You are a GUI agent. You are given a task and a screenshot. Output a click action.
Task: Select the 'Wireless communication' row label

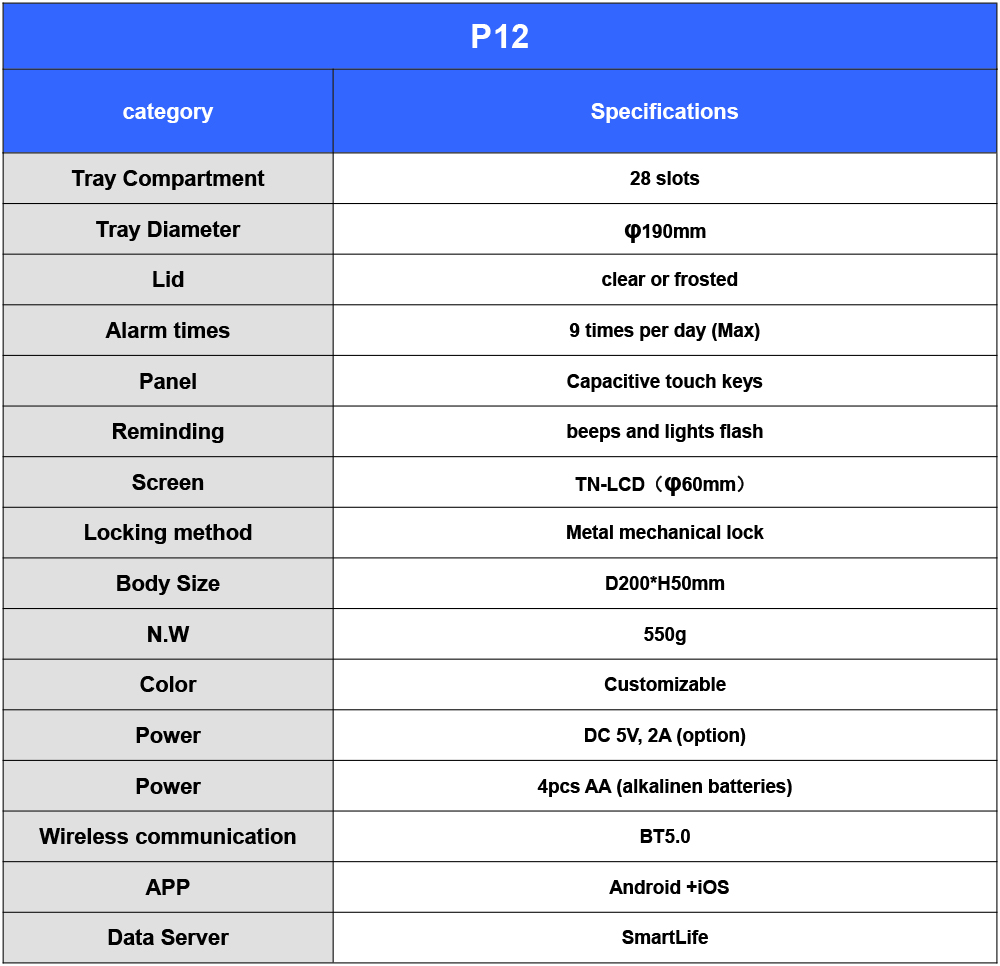coord(168,837)
